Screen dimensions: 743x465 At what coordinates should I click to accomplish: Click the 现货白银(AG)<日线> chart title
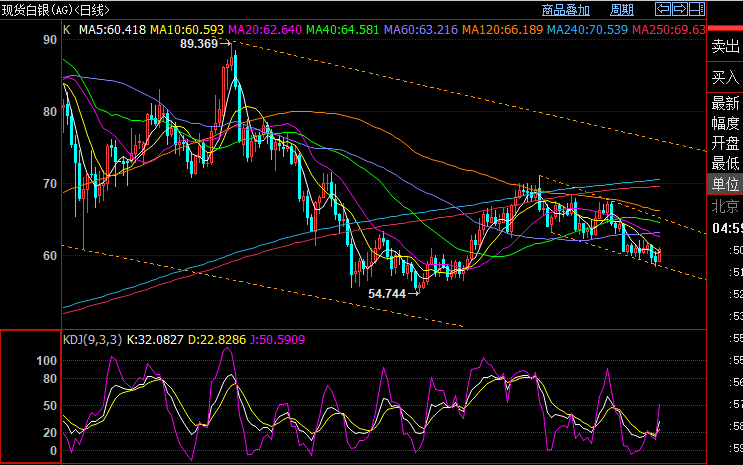pos(55,10)
